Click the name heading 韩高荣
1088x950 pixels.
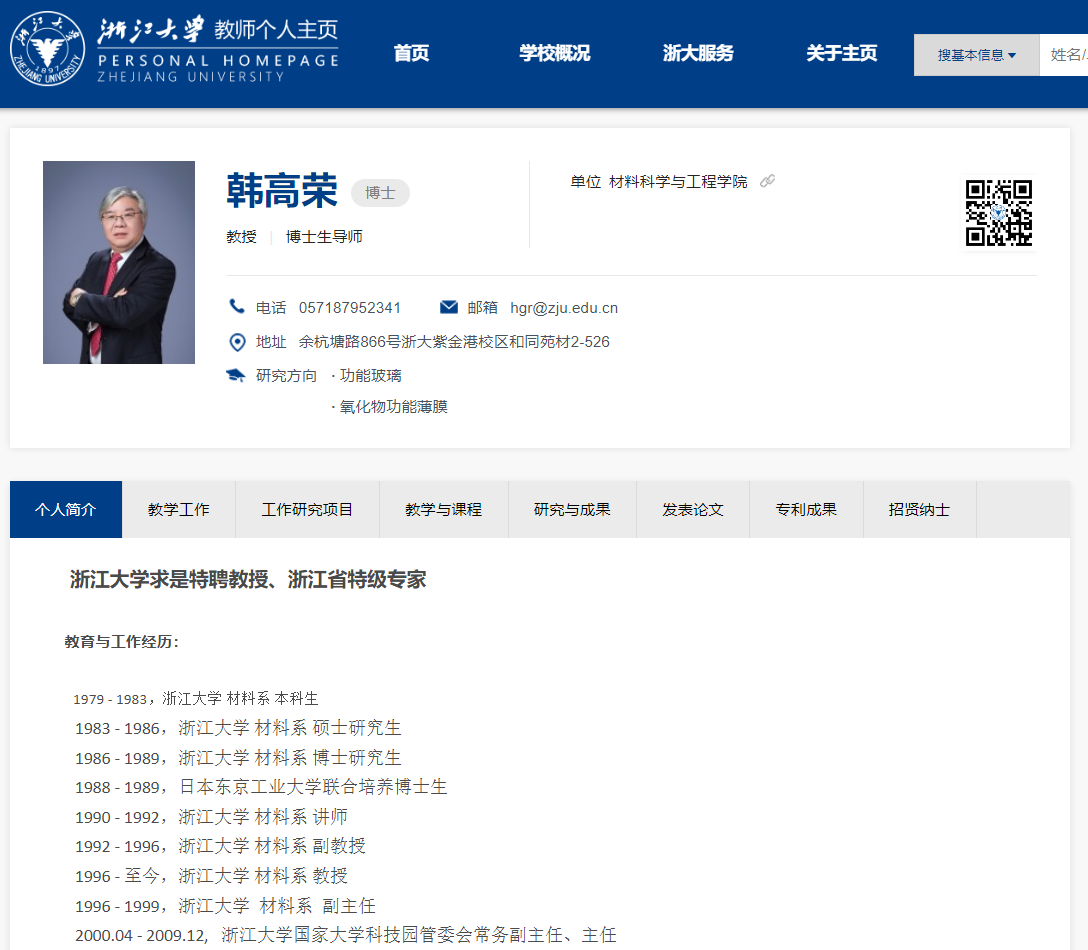pyautogui.click(x=282, y=191)
